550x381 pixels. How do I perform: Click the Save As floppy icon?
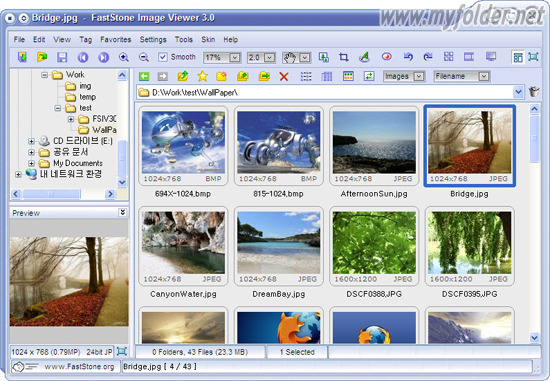[62, 57]
